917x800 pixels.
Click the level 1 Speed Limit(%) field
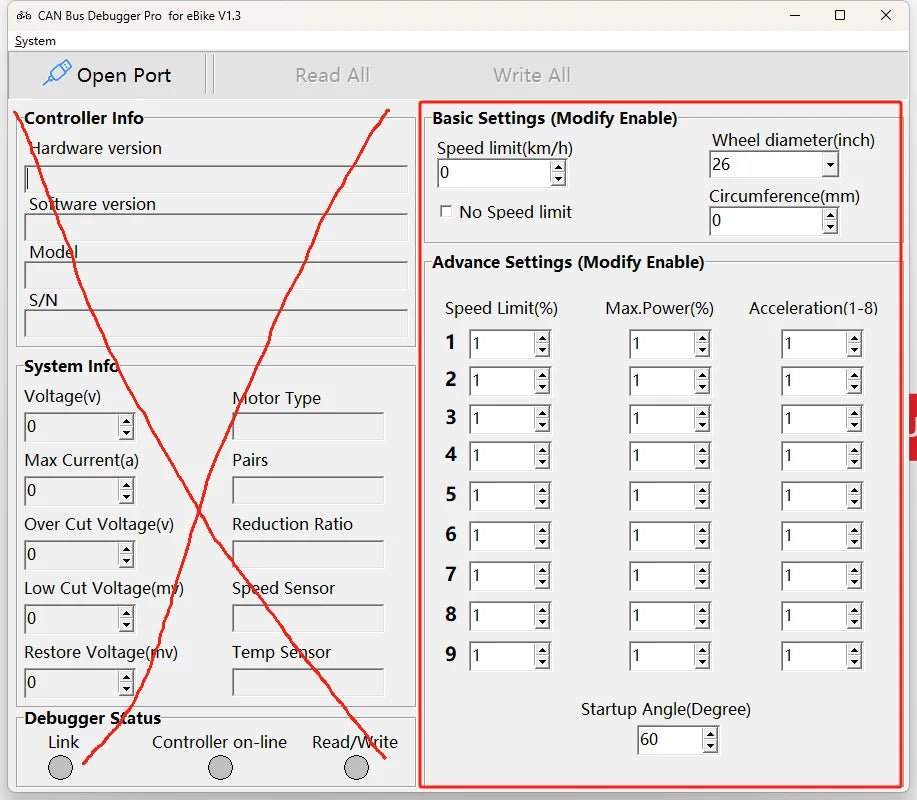coord(502,344)
